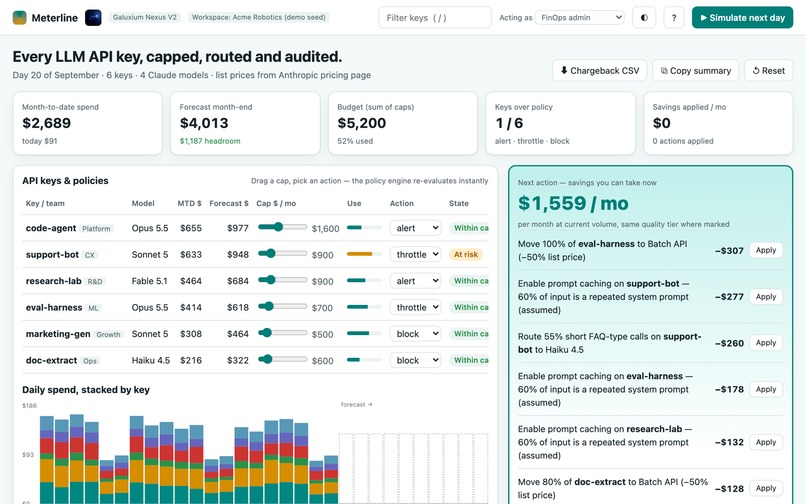Click the Meterline logo icon

pos(20,17)
